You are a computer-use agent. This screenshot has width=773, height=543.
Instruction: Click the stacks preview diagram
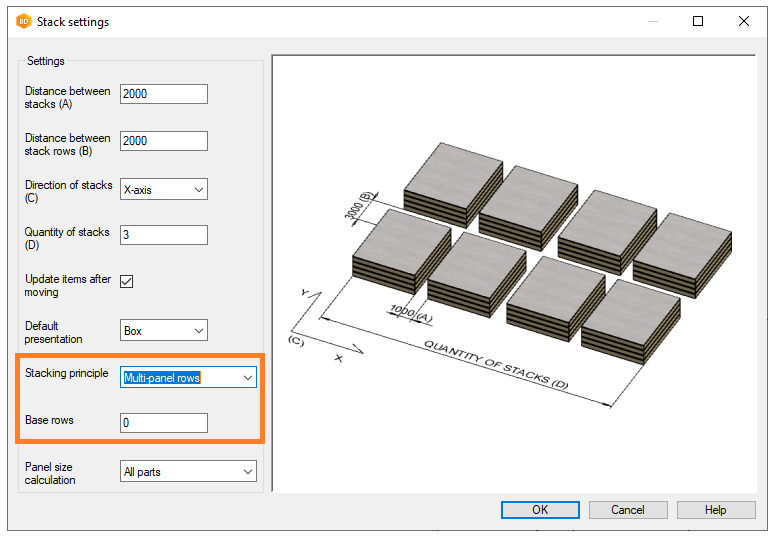tap(513, 272)
